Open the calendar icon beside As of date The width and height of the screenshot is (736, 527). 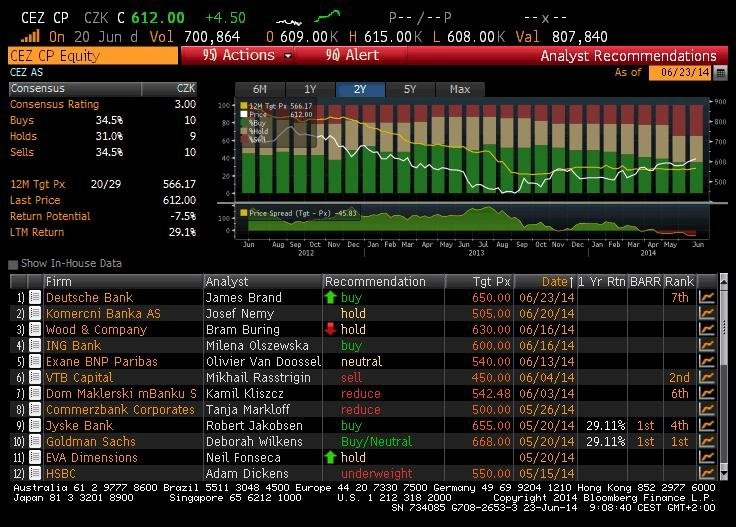click(721, 73)
